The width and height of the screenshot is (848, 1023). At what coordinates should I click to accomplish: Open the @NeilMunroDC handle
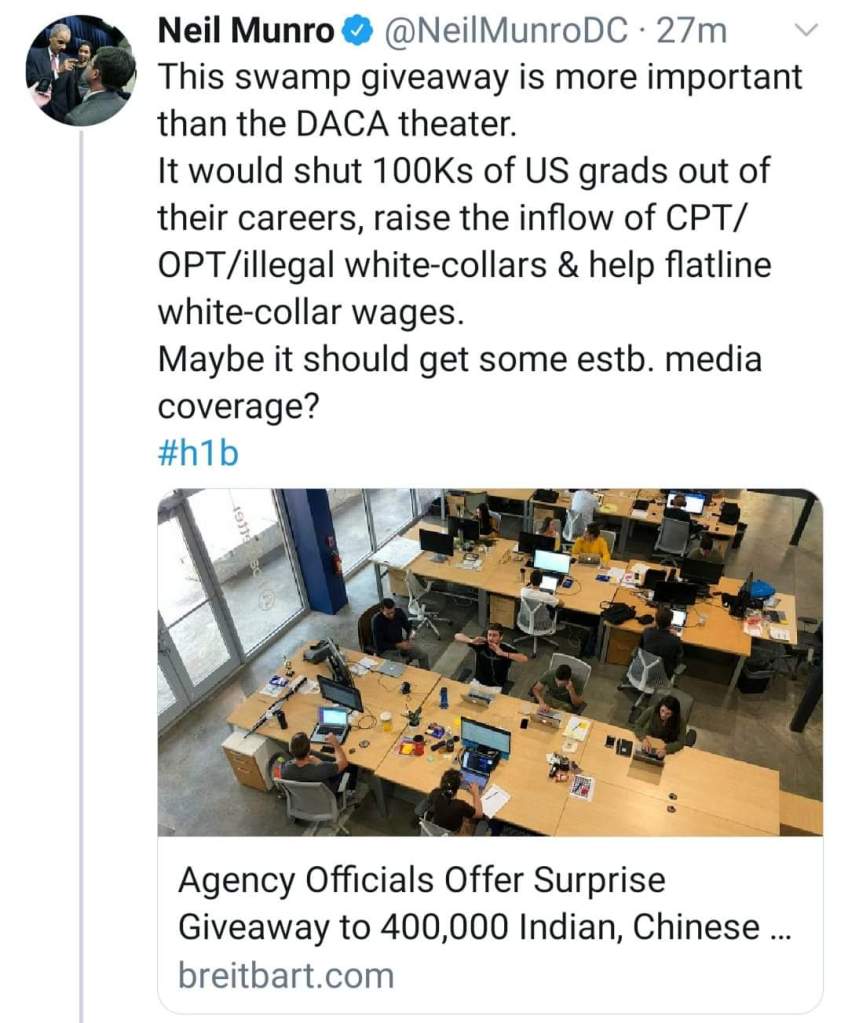click(509, 31)
